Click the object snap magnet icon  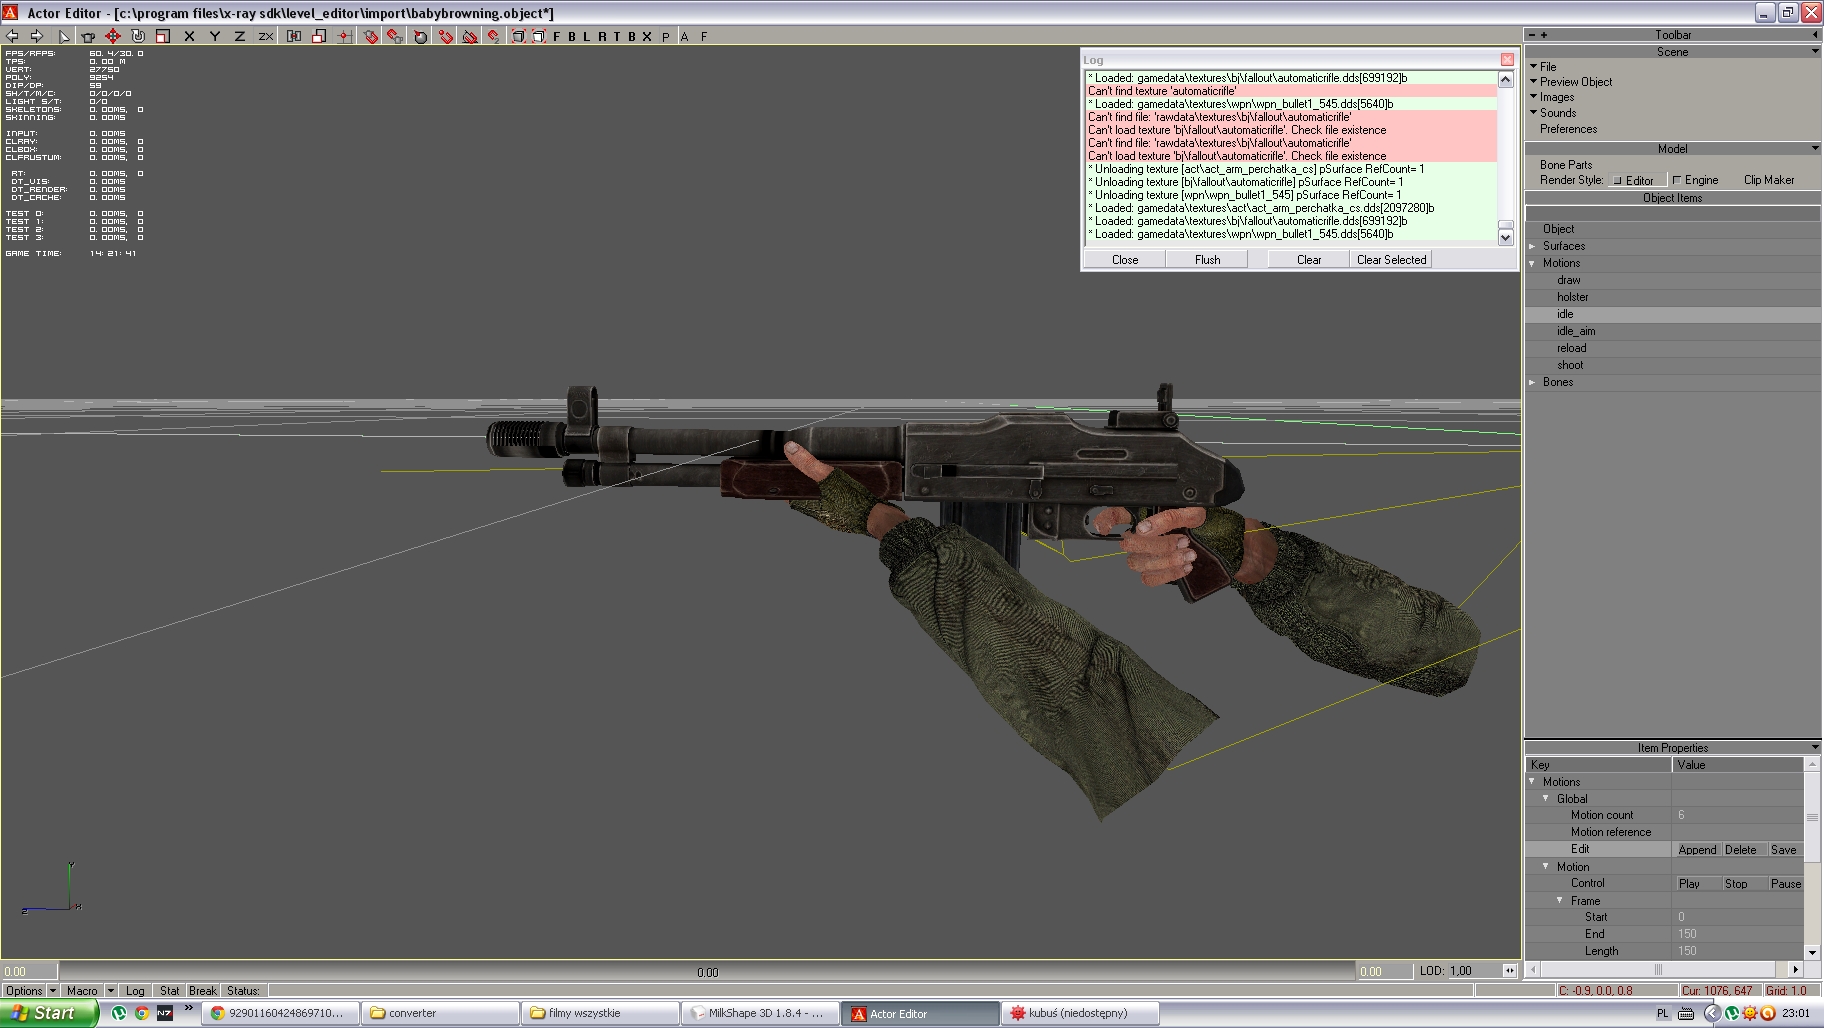tap(370, 36)
